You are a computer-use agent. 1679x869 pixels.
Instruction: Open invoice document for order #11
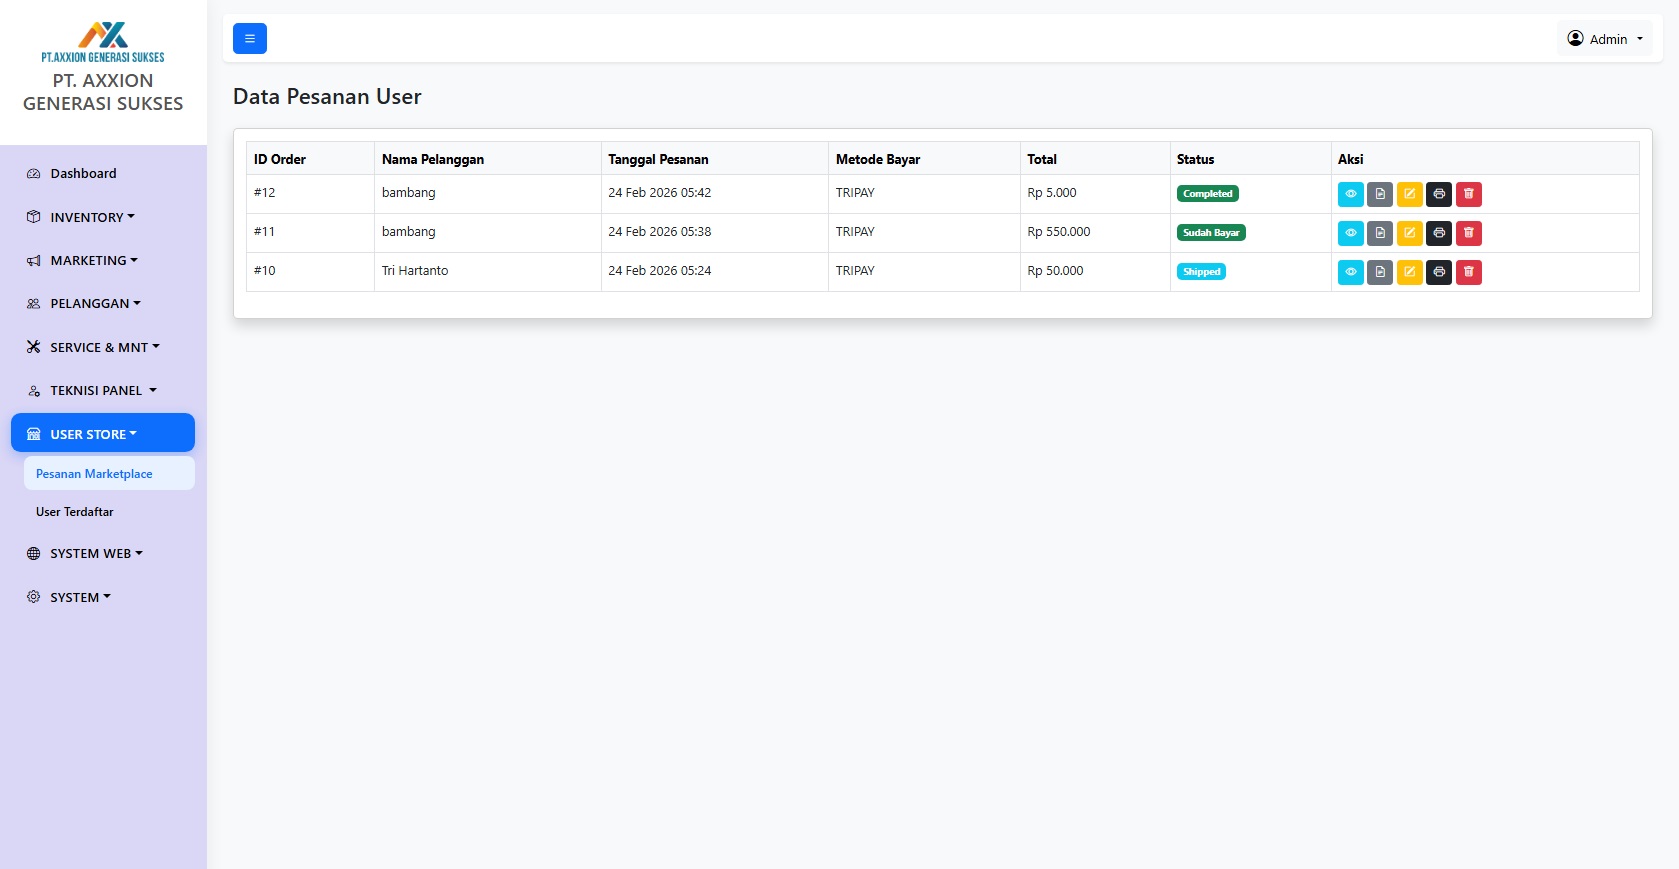(x=1380, y=233)
